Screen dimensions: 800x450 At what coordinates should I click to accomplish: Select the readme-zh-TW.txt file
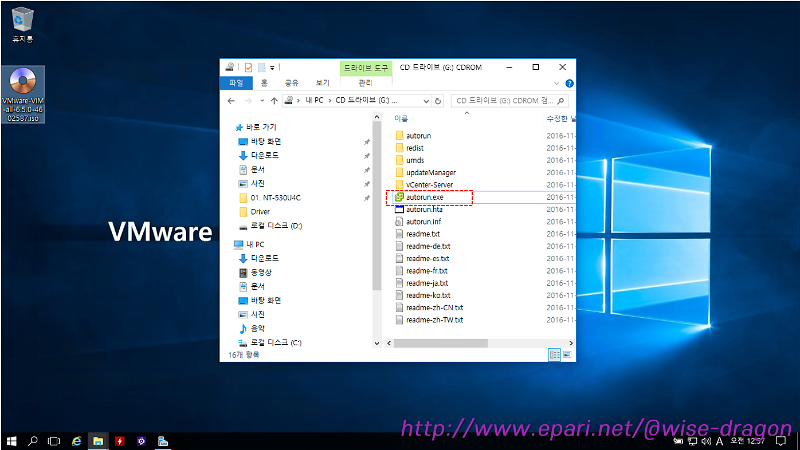coord(434,320)
